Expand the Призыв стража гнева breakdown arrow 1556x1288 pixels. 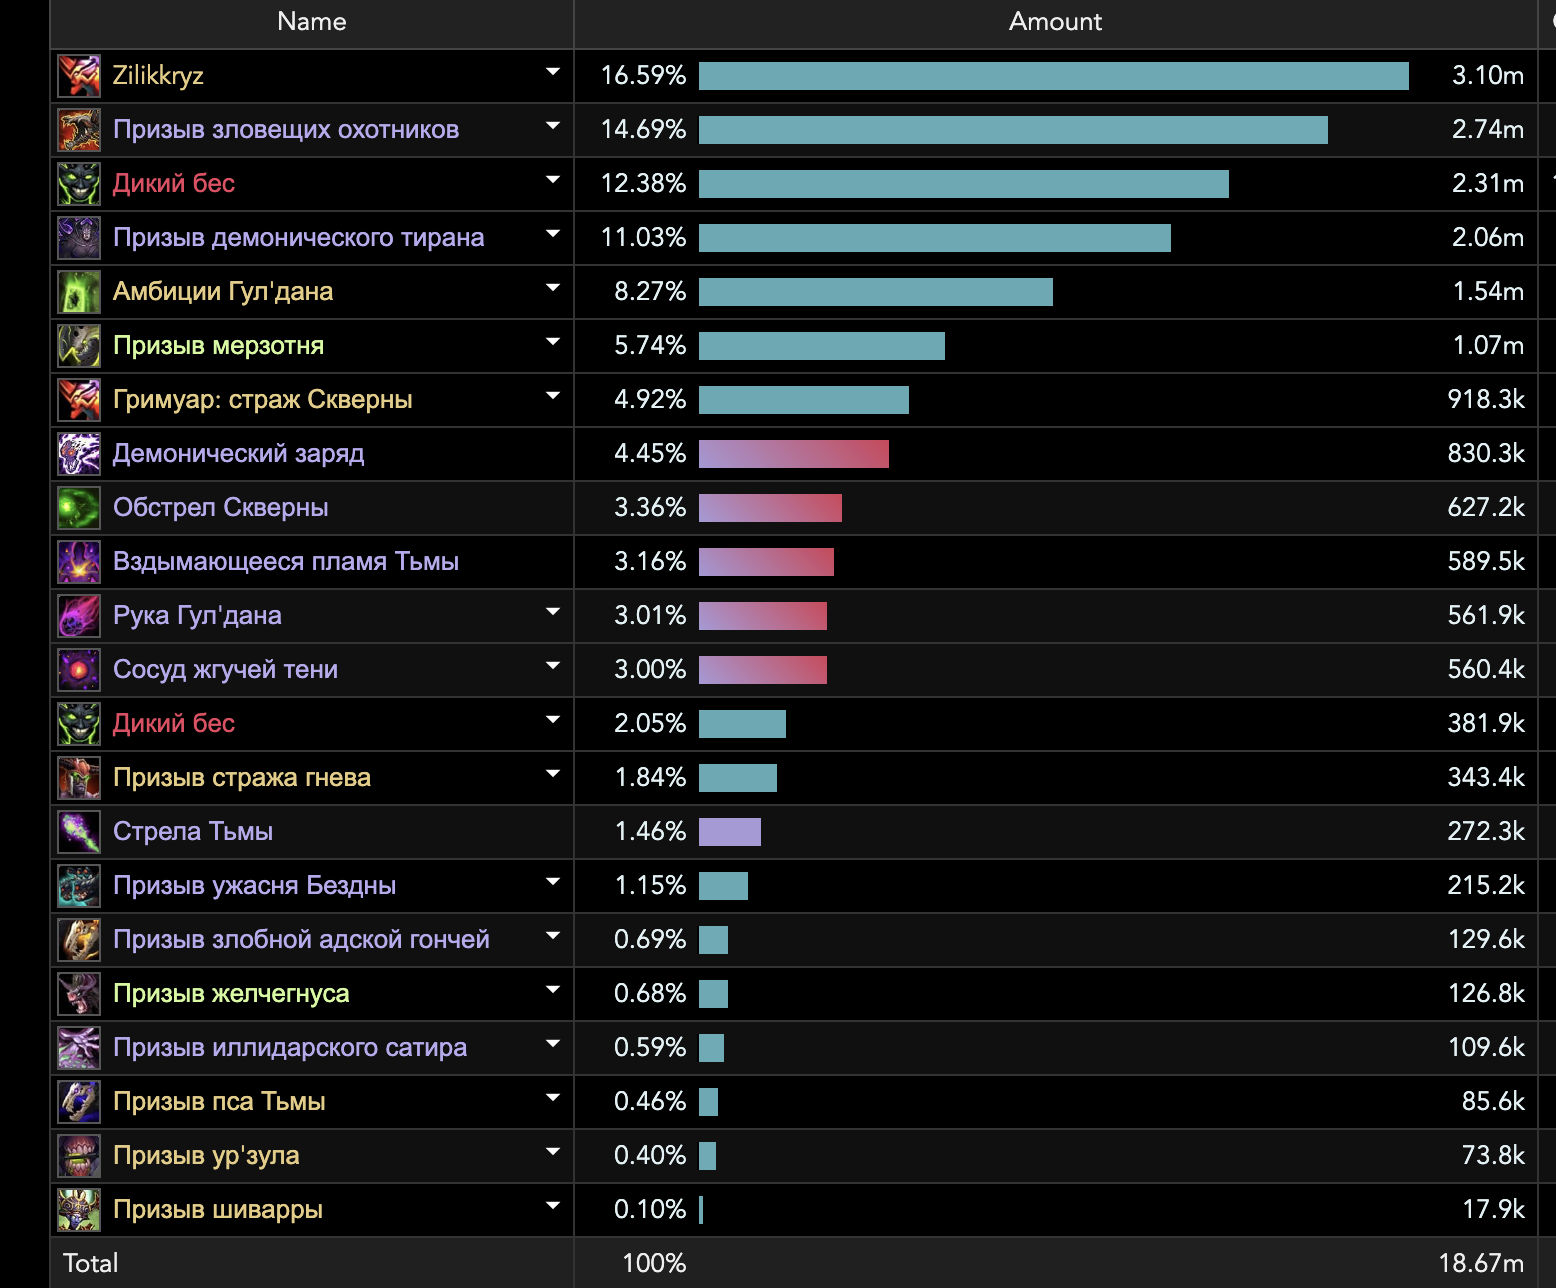coord(552,775)
